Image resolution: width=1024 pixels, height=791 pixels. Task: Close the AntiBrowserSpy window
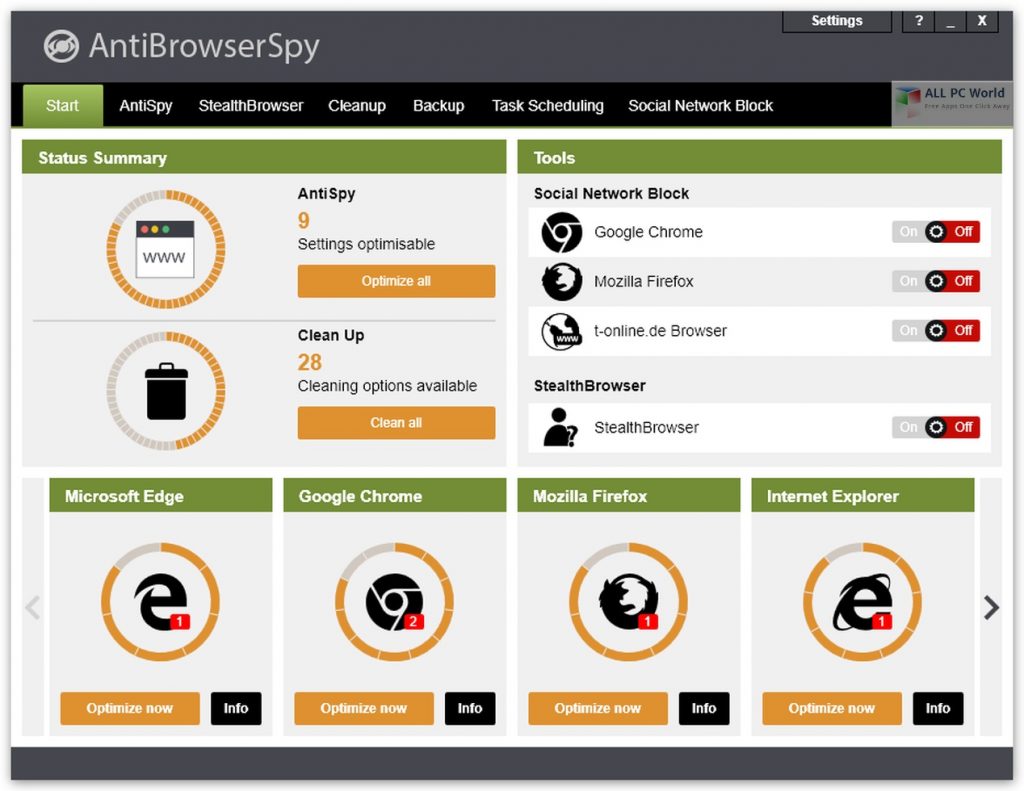tap(982, 21)
